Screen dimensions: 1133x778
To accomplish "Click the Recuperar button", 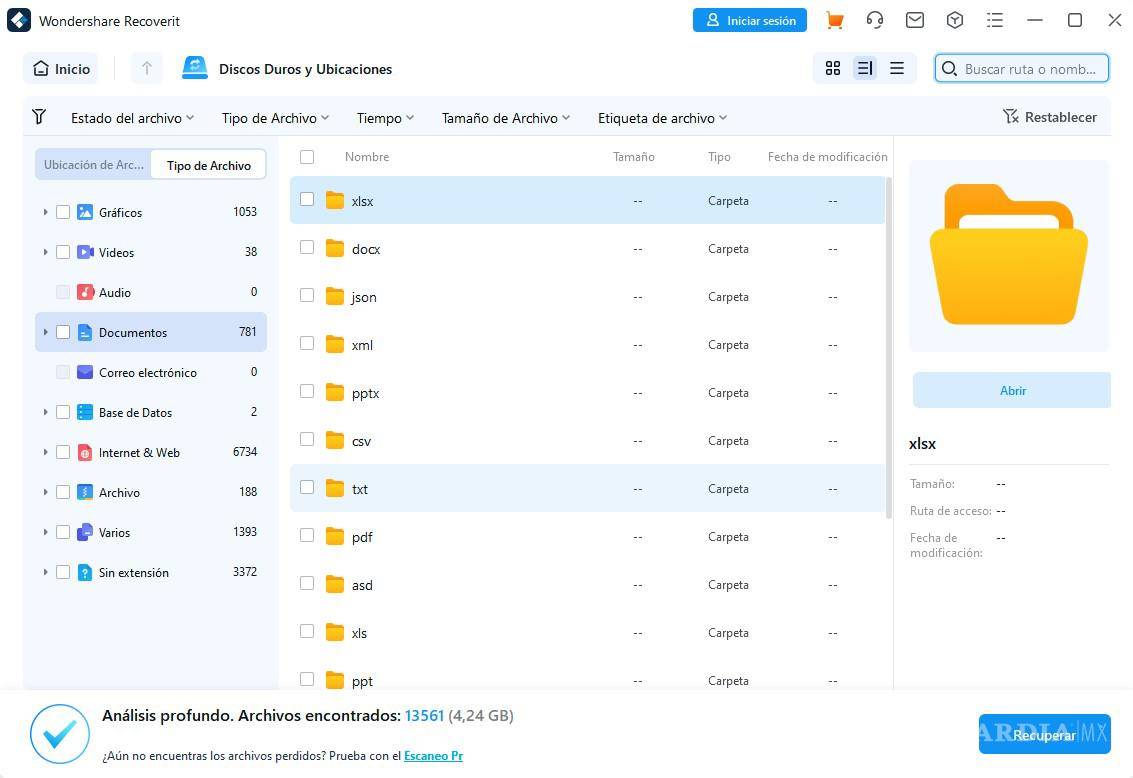I will coord(1044,734).
